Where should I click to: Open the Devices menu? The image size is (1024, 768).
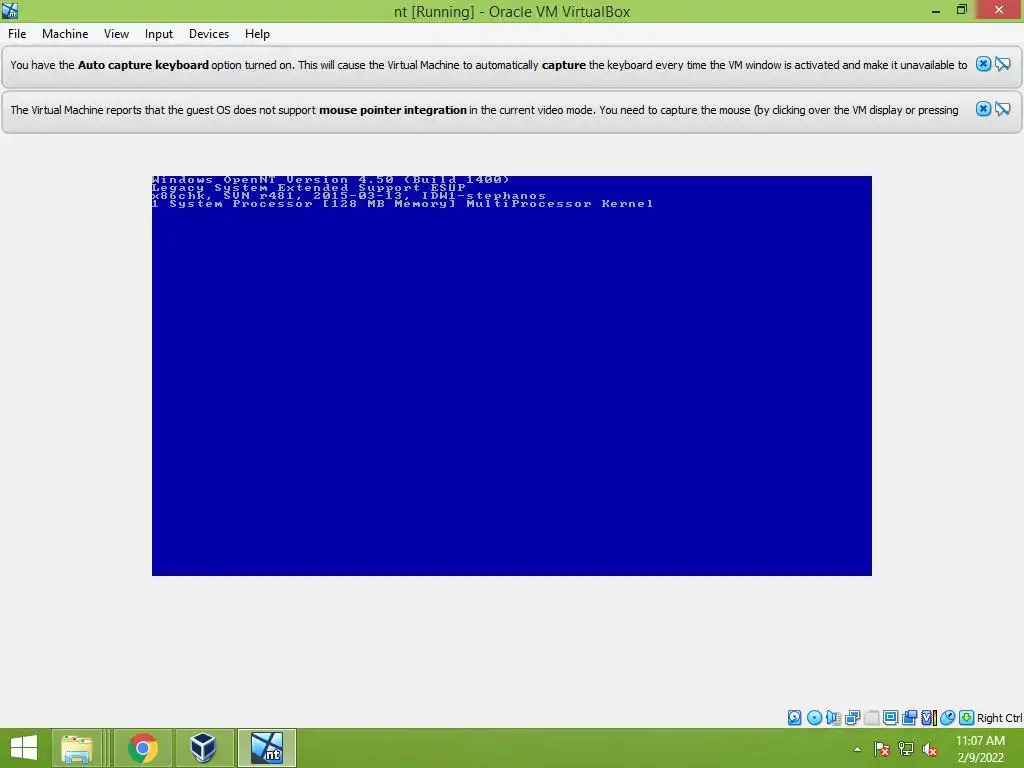209,34
